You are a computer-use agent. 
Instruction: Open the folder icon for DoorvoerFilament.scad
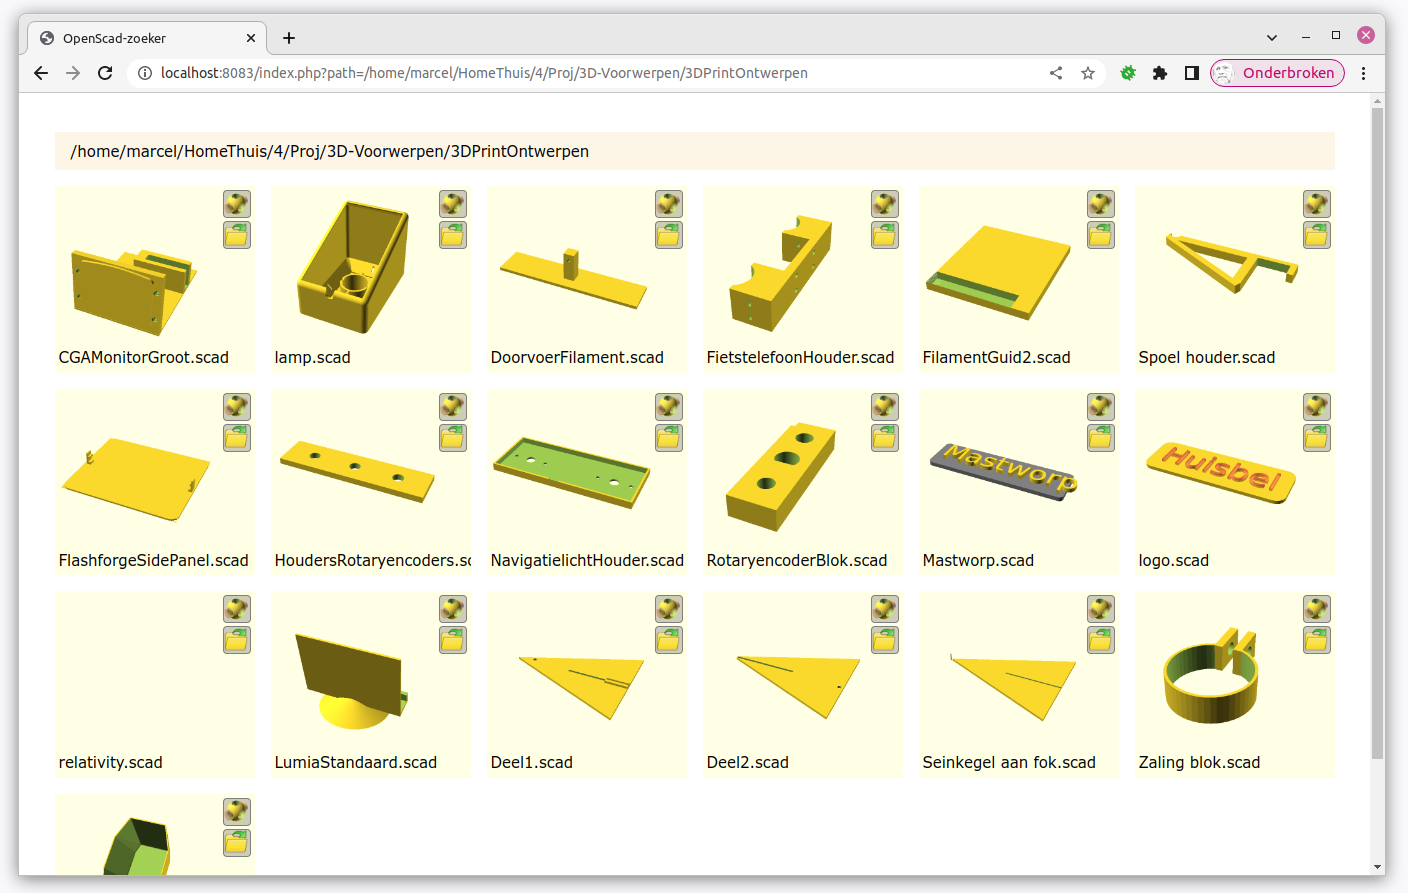(x=669, y=235)
